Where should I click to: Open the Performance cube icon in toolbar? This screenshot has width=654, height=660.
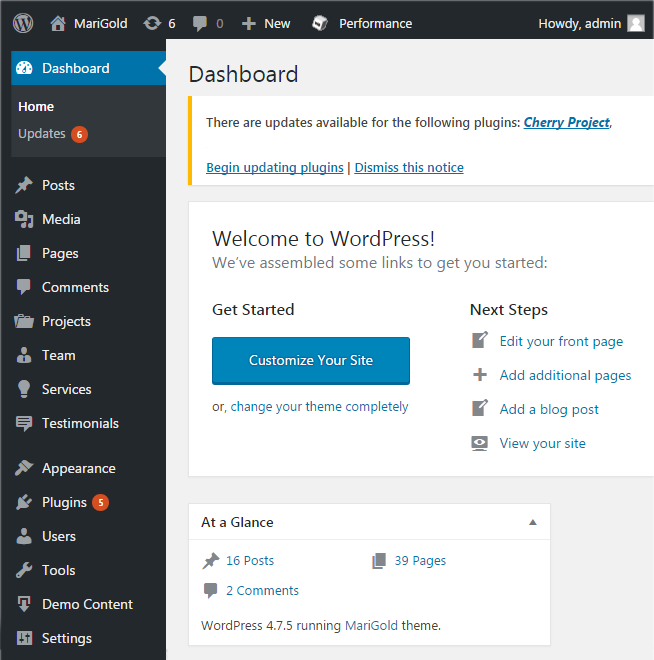tap(320, 23)
